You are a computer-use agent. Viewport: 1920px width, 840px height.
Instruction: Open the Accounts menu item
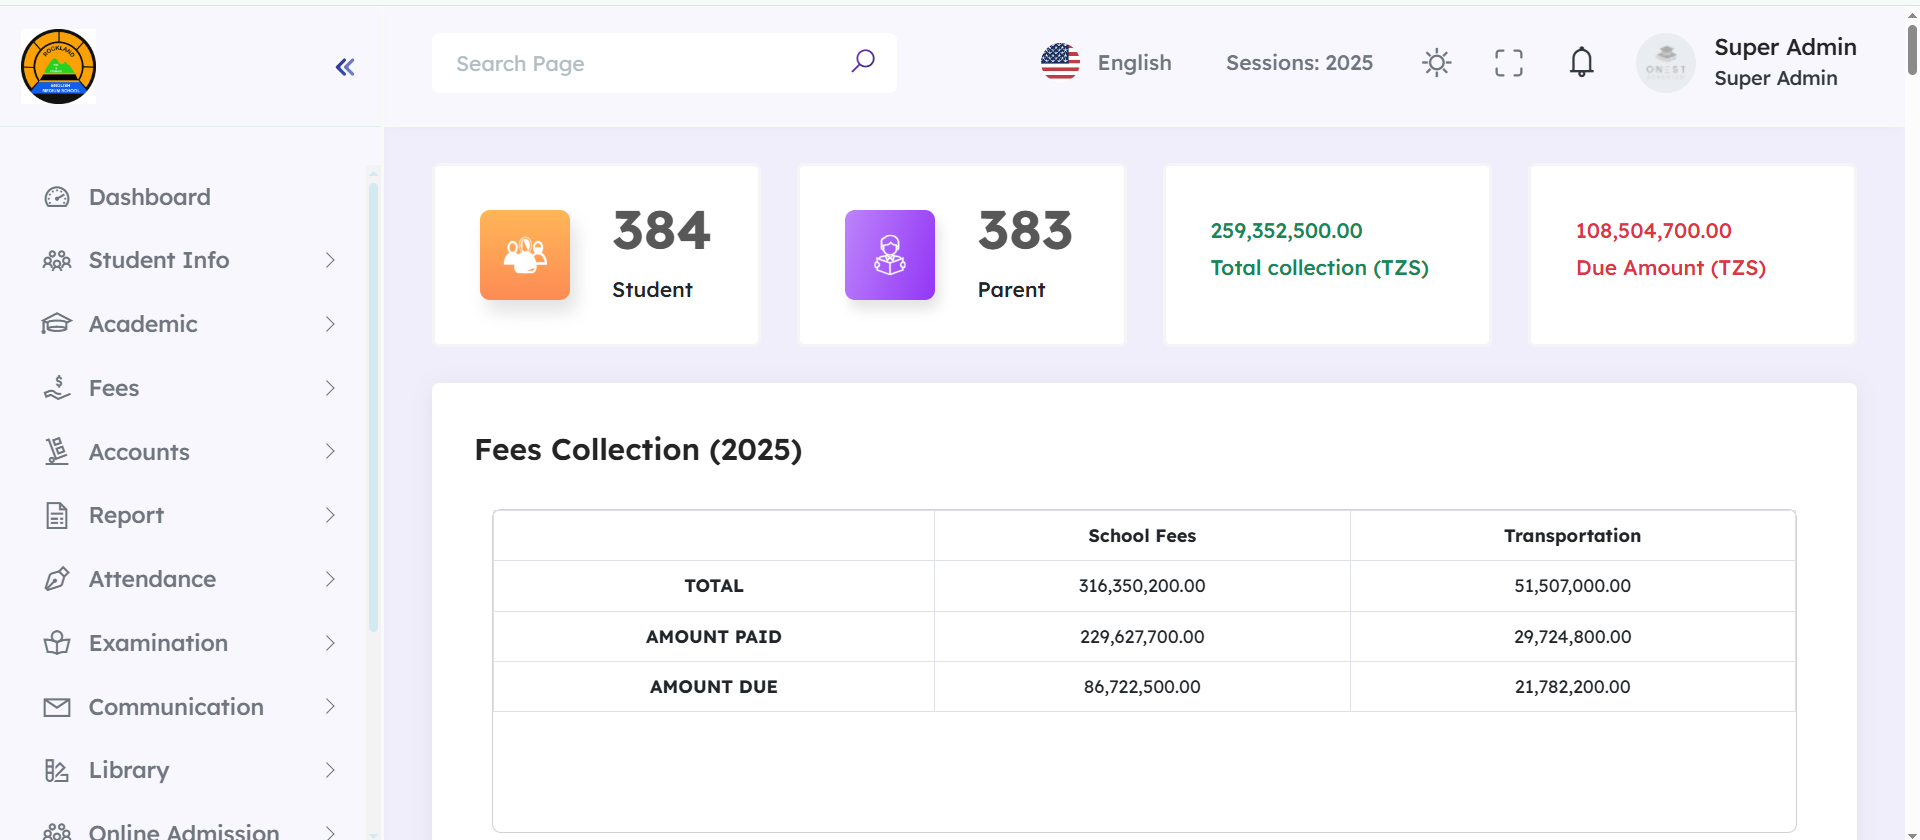pyautogui.click(x=139, y=452)
